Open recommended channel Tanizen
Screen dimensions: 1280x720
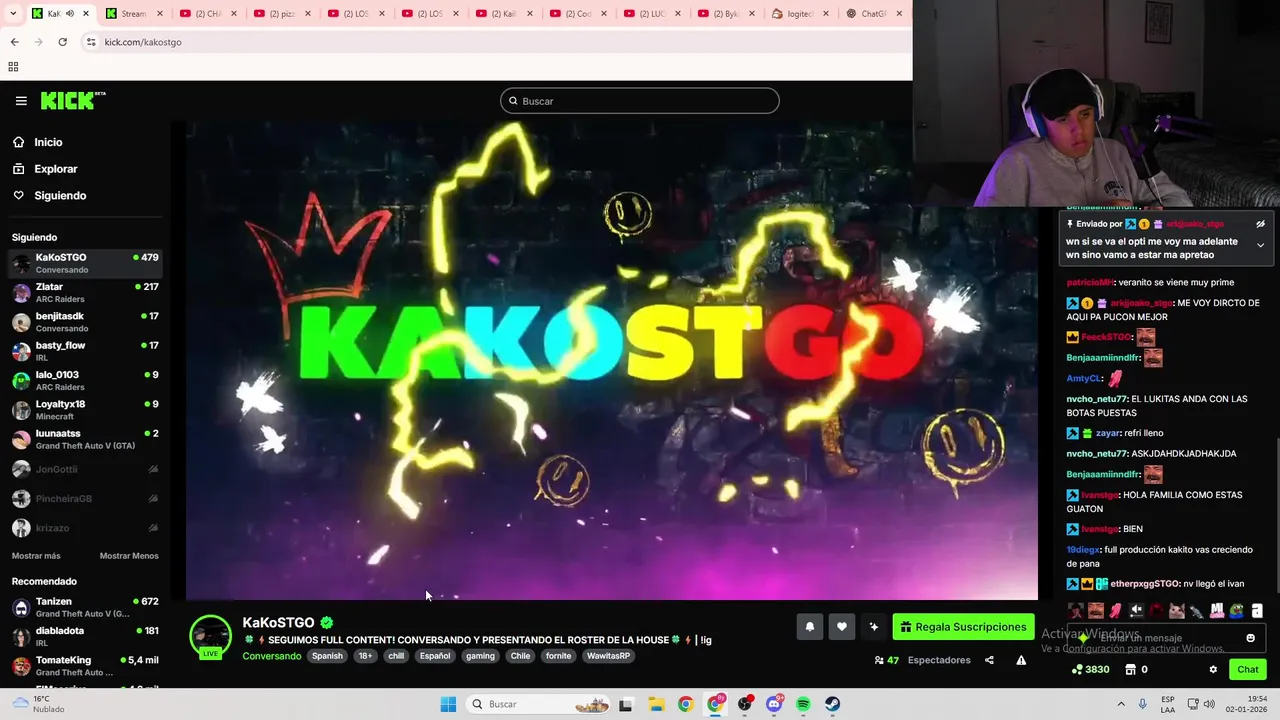86,607
